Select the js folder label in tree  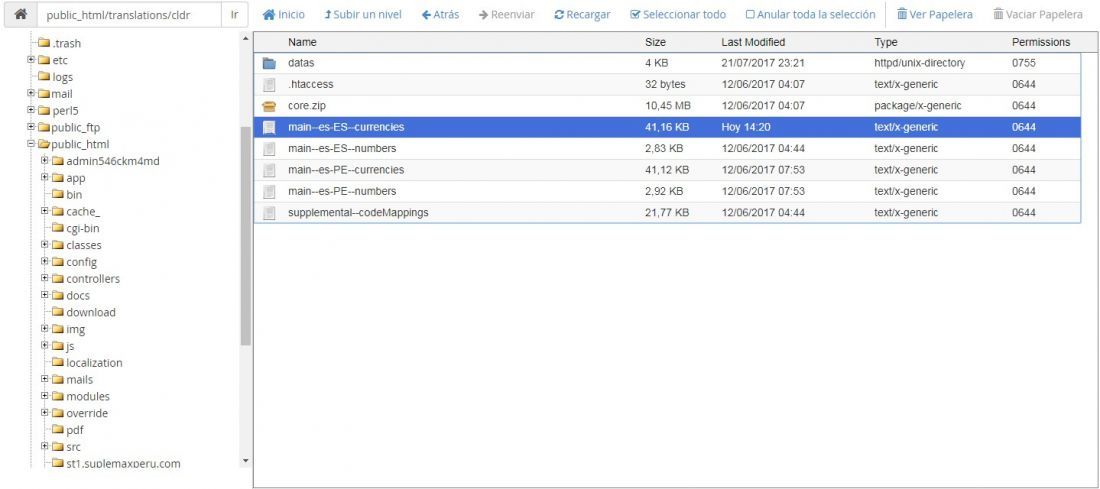[70, 346]
